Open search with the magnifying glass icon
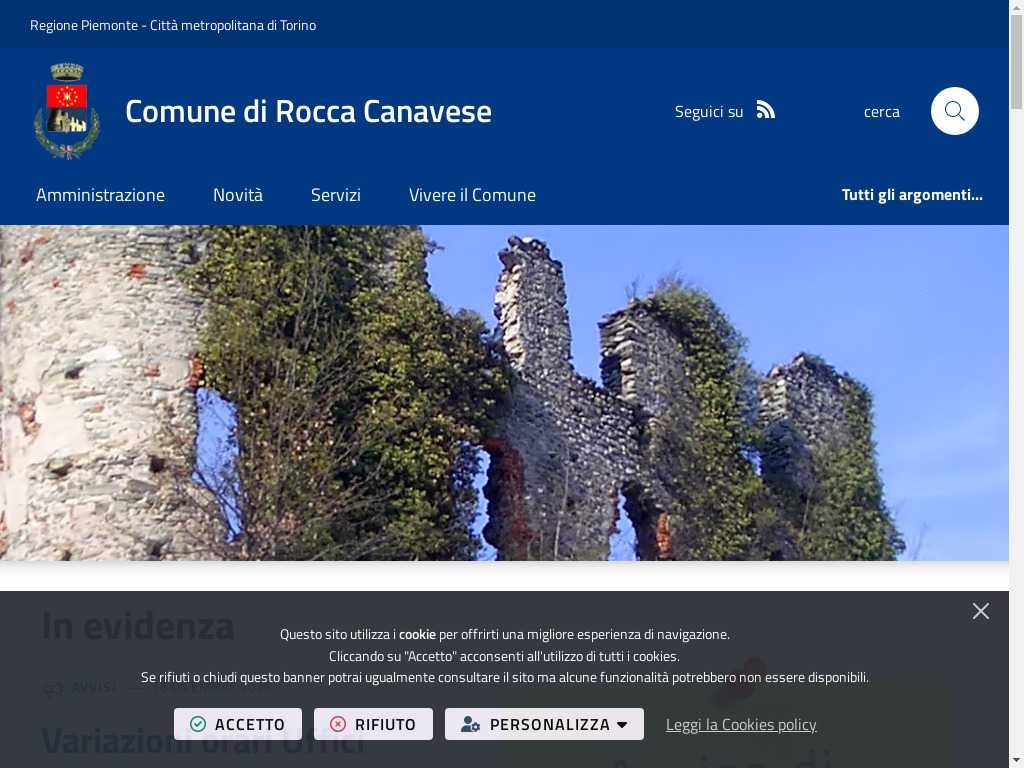The image size is (1024, 768). coord(954,111)
